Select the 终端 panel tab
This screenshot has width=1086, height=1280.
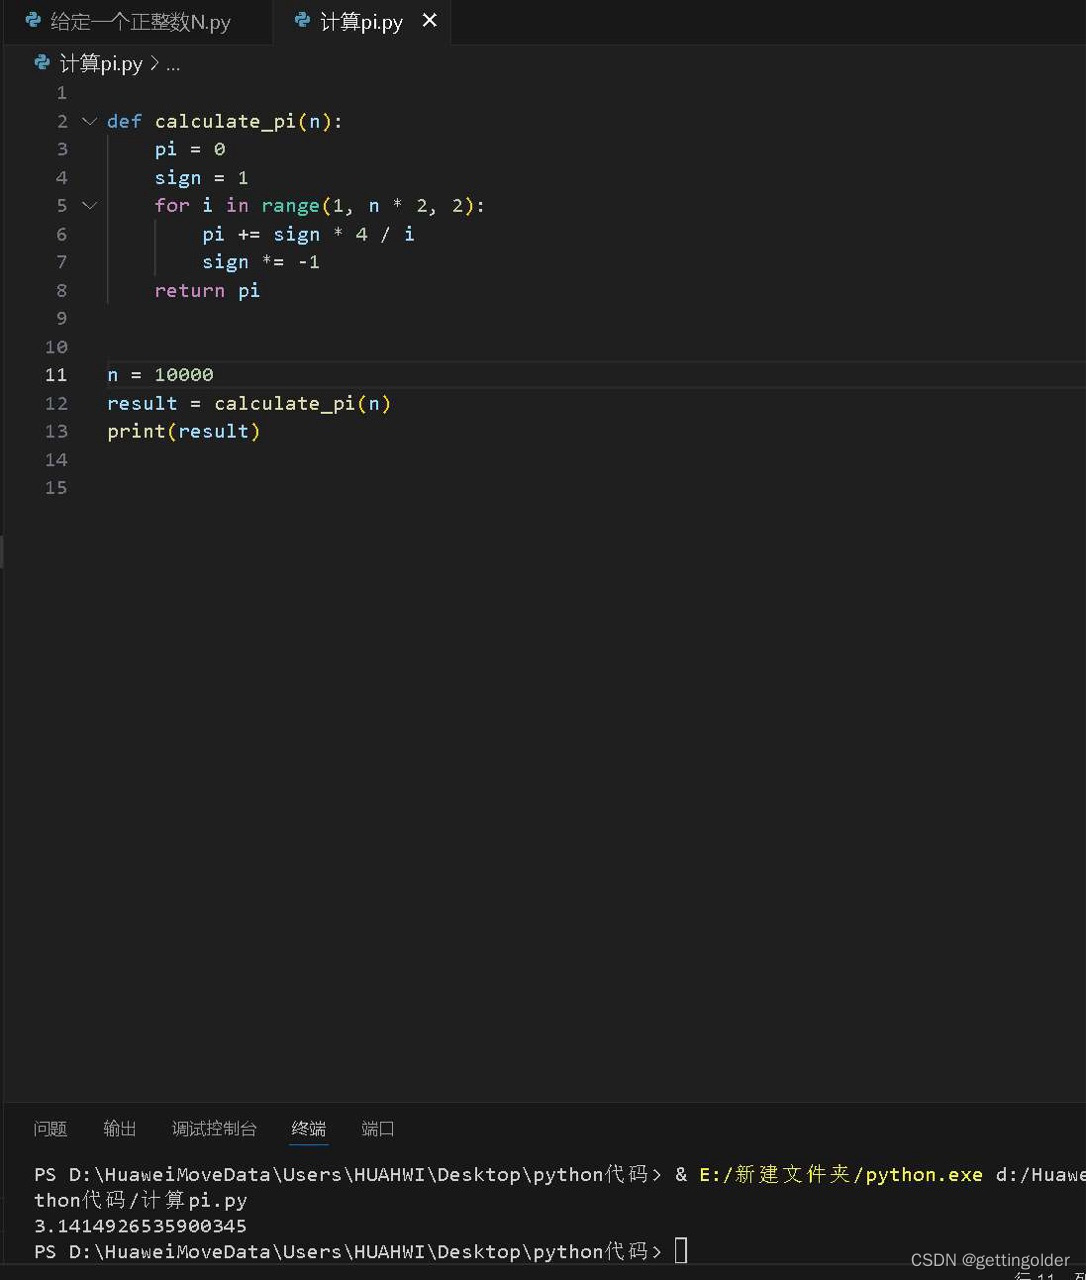point(309,1128)
